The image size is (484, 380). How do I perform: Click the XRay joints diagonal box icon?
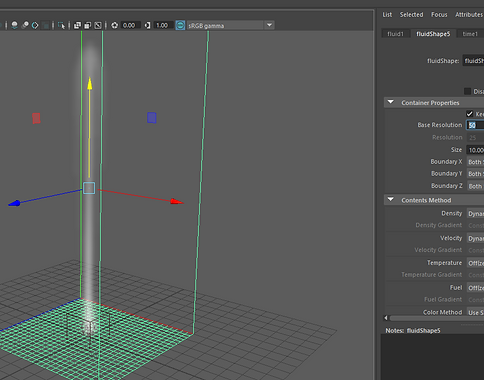click(x=98, y=25)
